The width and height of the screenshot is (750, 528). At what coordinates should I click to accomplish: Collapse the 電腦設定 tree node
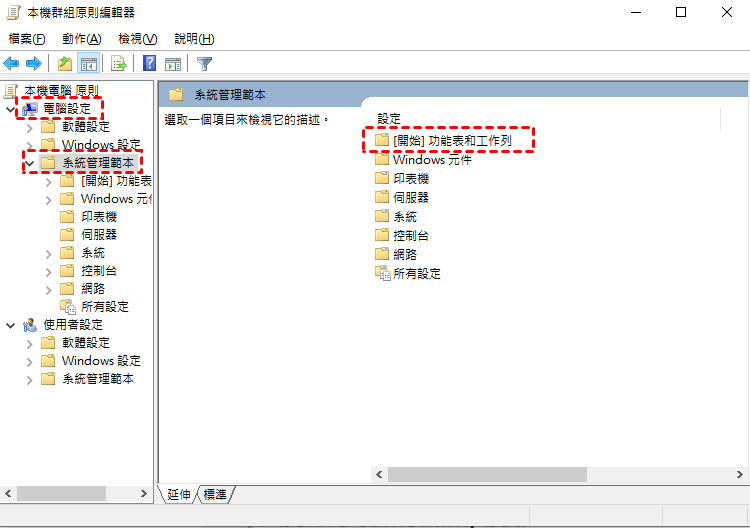11,110
